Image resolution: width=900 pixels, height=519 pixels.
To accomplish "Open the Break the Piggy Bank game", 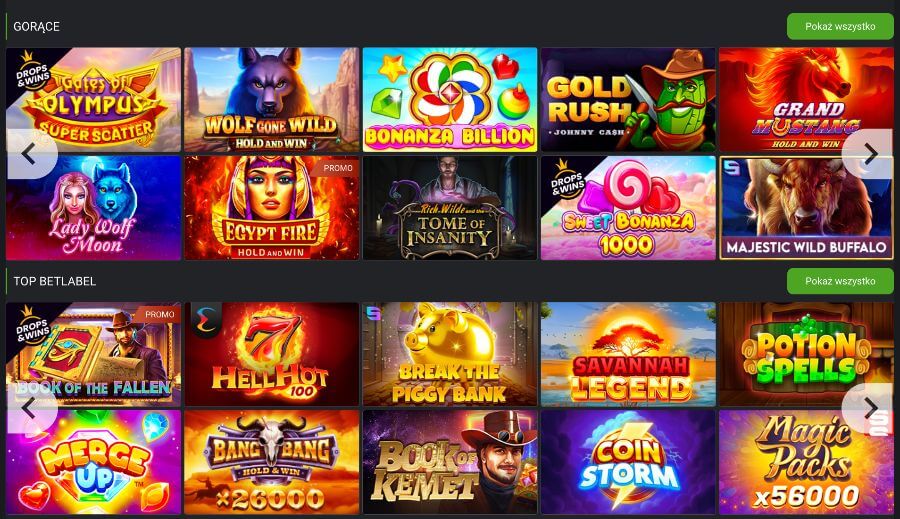I will [x=450, y=354].
